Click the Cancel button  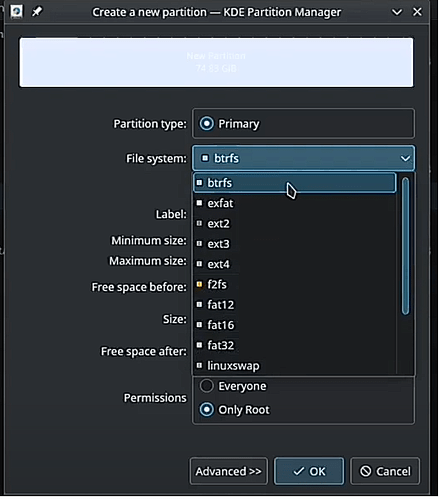click(x=385, y=471)
